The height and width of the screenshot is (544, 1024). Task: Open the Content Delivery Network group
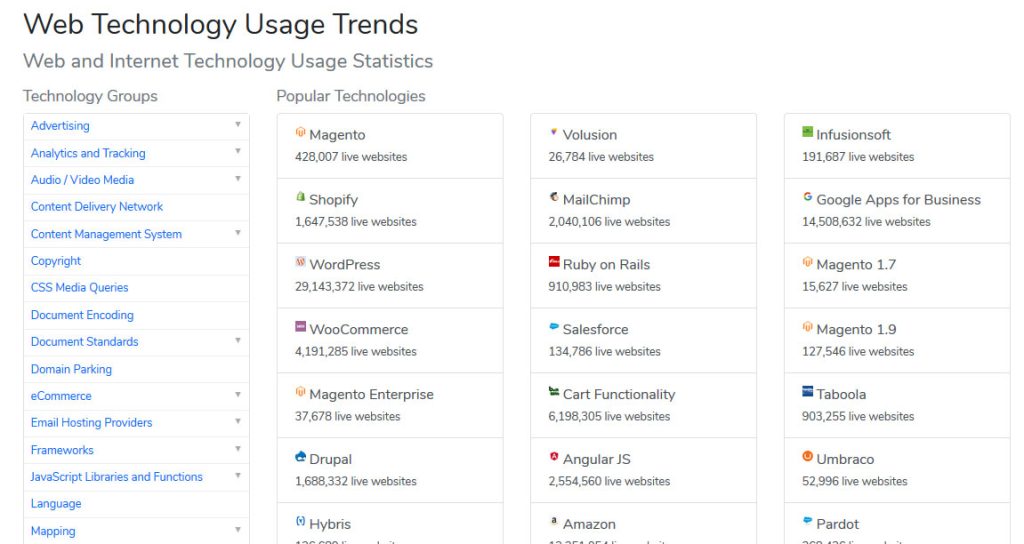tap(97, 207)
